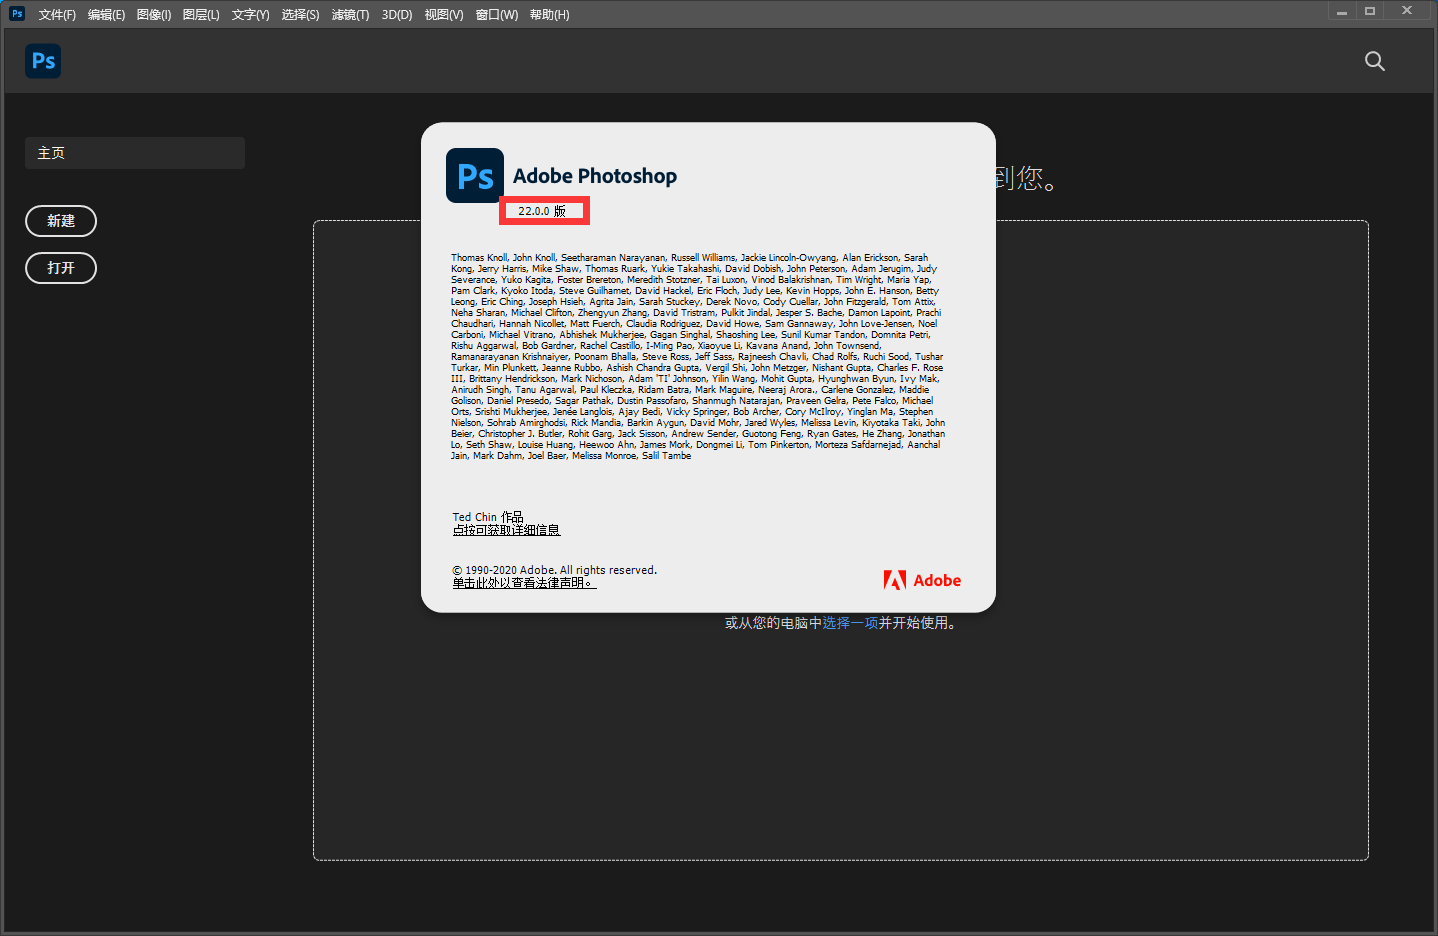This screenshot has height=936, width=1438.
Task: Open the 帮助(H) menu
Action: click(x=549, y=15)
